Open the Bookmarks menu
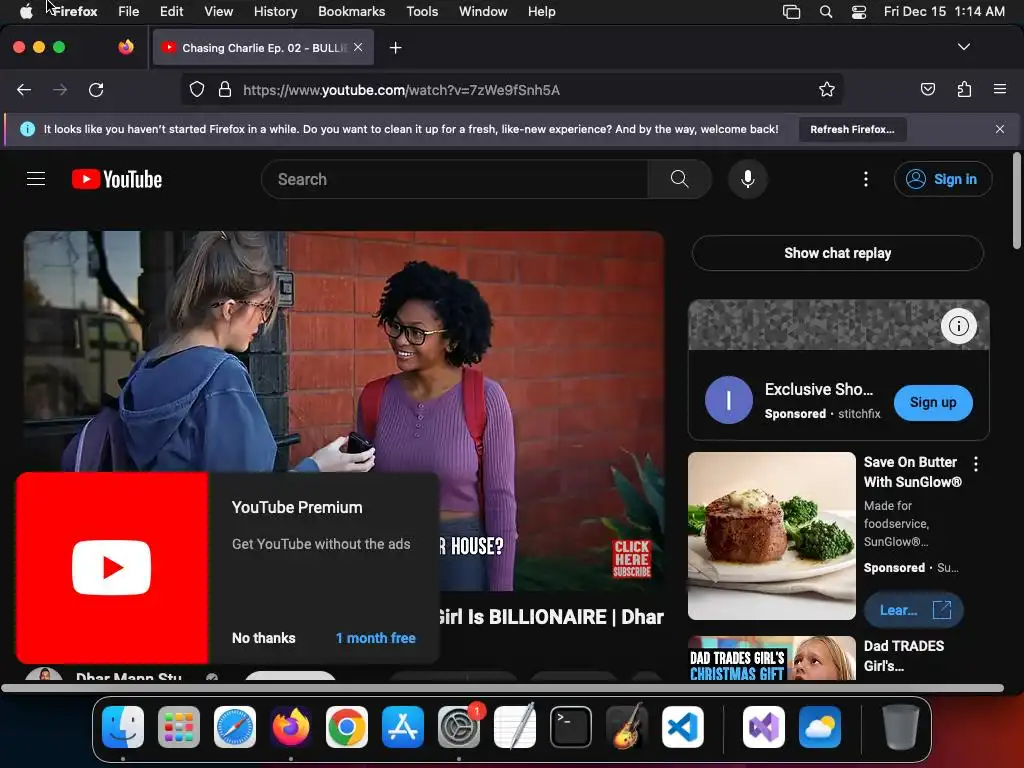Screen dimensions: 1024x768 coord(351,11)
